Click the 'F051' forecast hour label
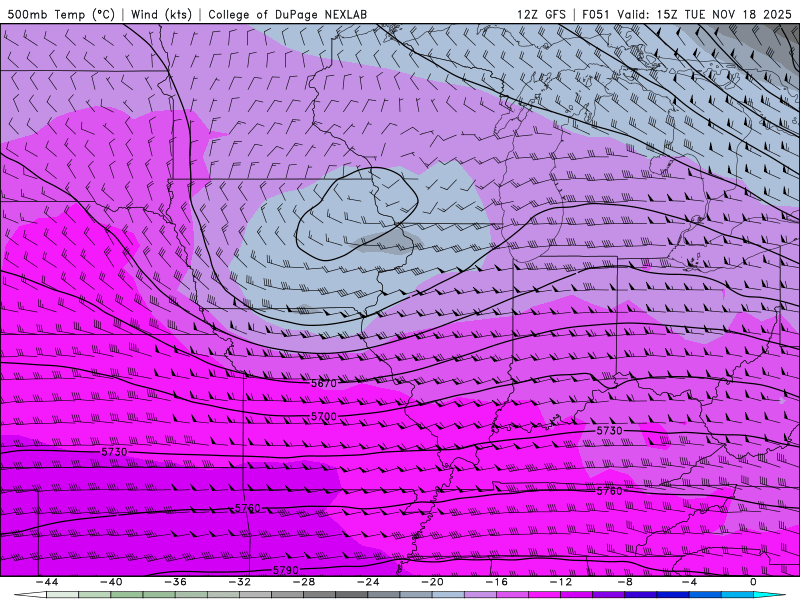Screen dimensions: 800x600 tap(596, 14)
